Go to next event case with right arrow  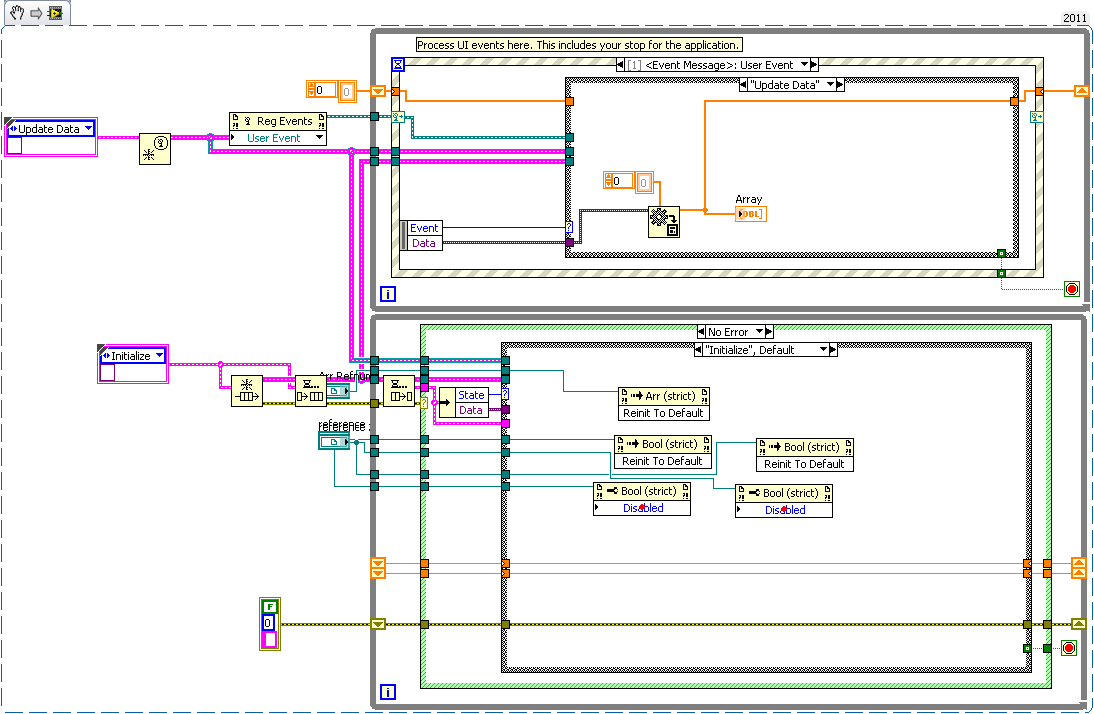[814, 65]
